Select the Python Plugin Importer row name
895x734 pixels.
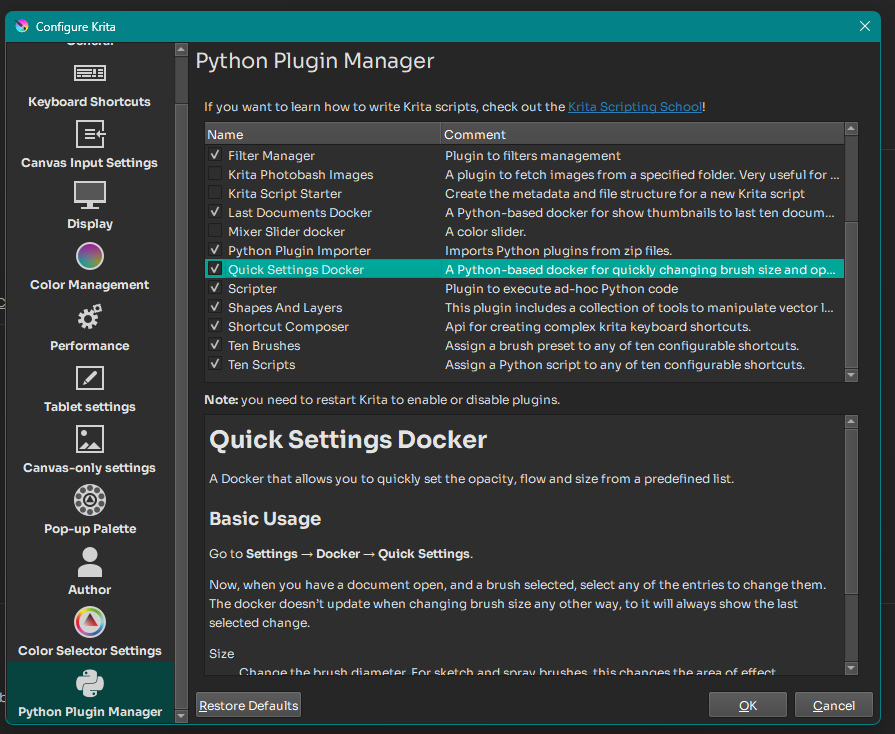299,251
